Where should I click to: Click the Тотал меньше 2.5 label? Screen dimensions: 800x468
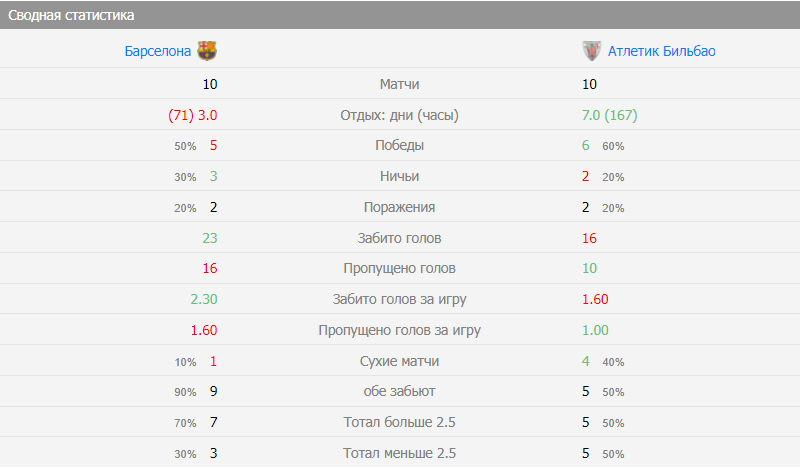[400, 453]
